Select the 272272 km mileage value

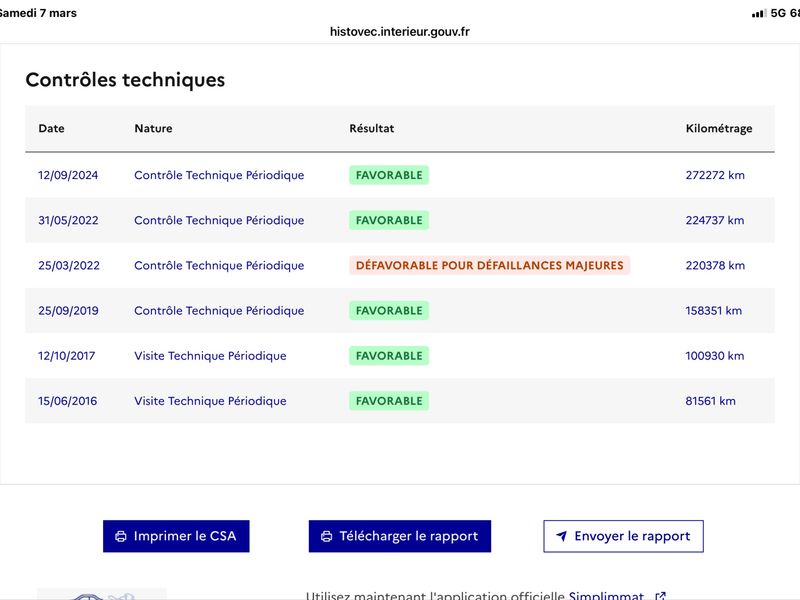click(715, 175)
